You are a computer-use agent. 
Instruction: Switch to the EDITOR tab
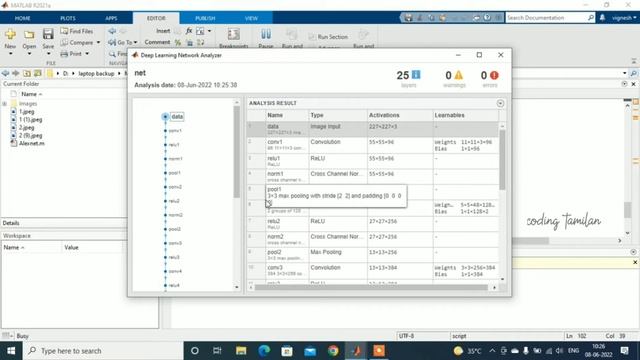coord(156,18)
